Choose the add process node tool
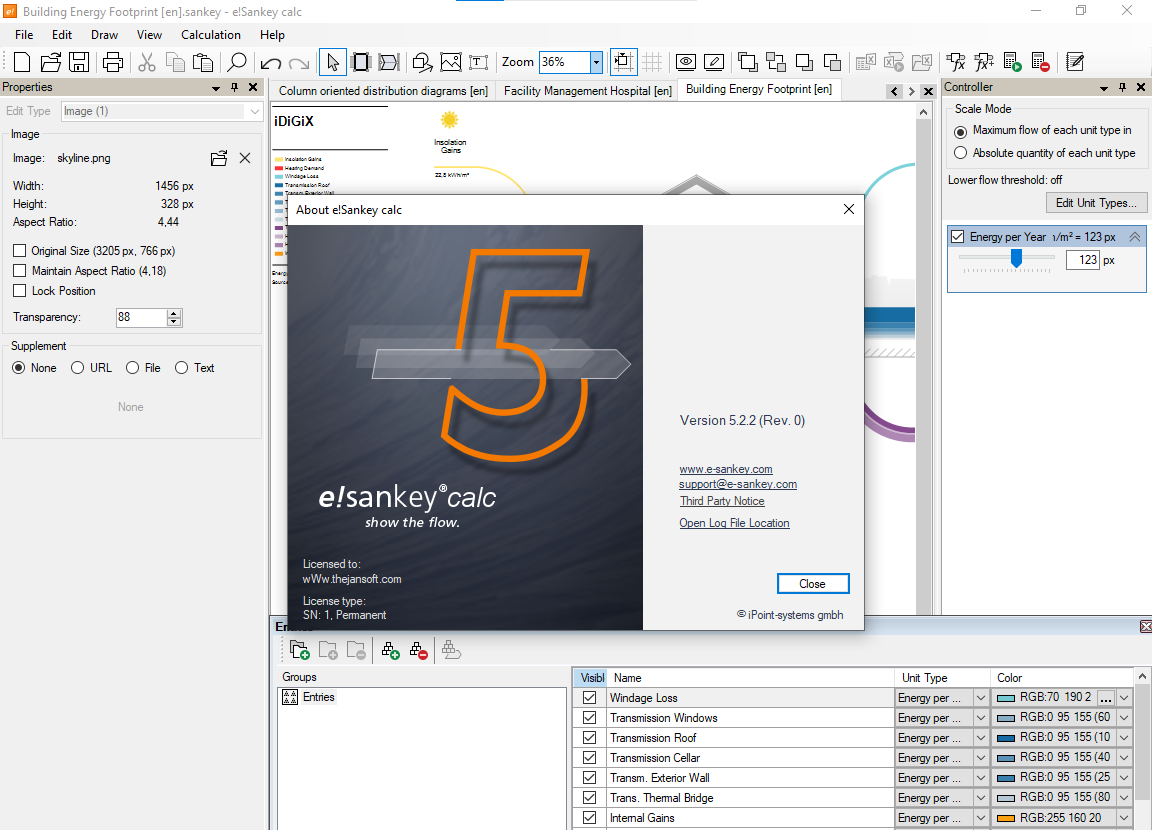Viewport: 1152px width, 830px height. point(361,62)
